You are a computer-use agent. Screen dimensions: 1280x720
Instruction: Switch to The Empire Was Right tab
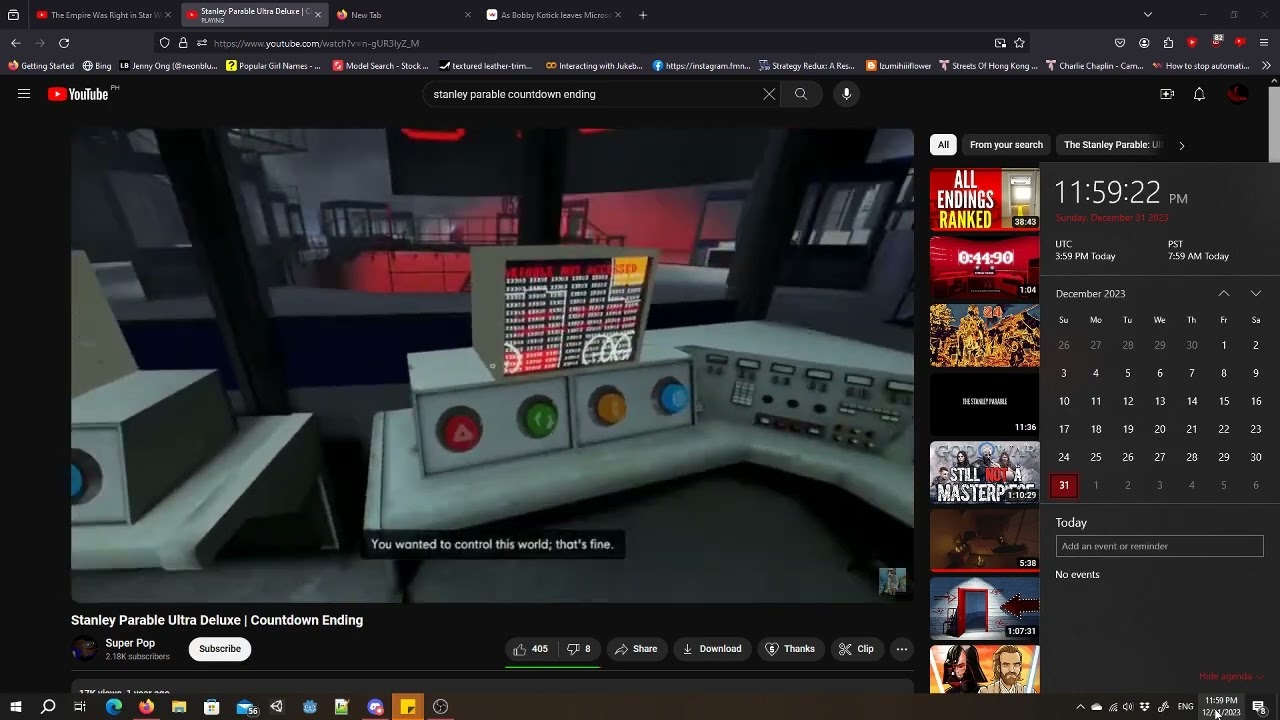pyautogui.click(x=104, y=15)
